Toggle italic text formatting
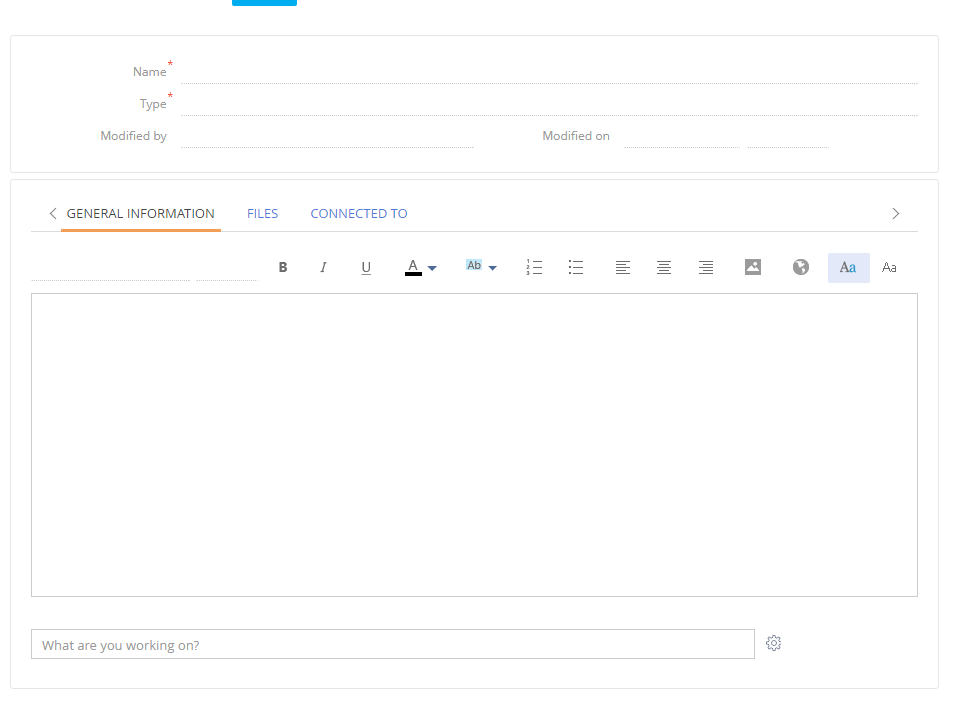The width and height of the screenshot is (958, 712). (323, 268)
